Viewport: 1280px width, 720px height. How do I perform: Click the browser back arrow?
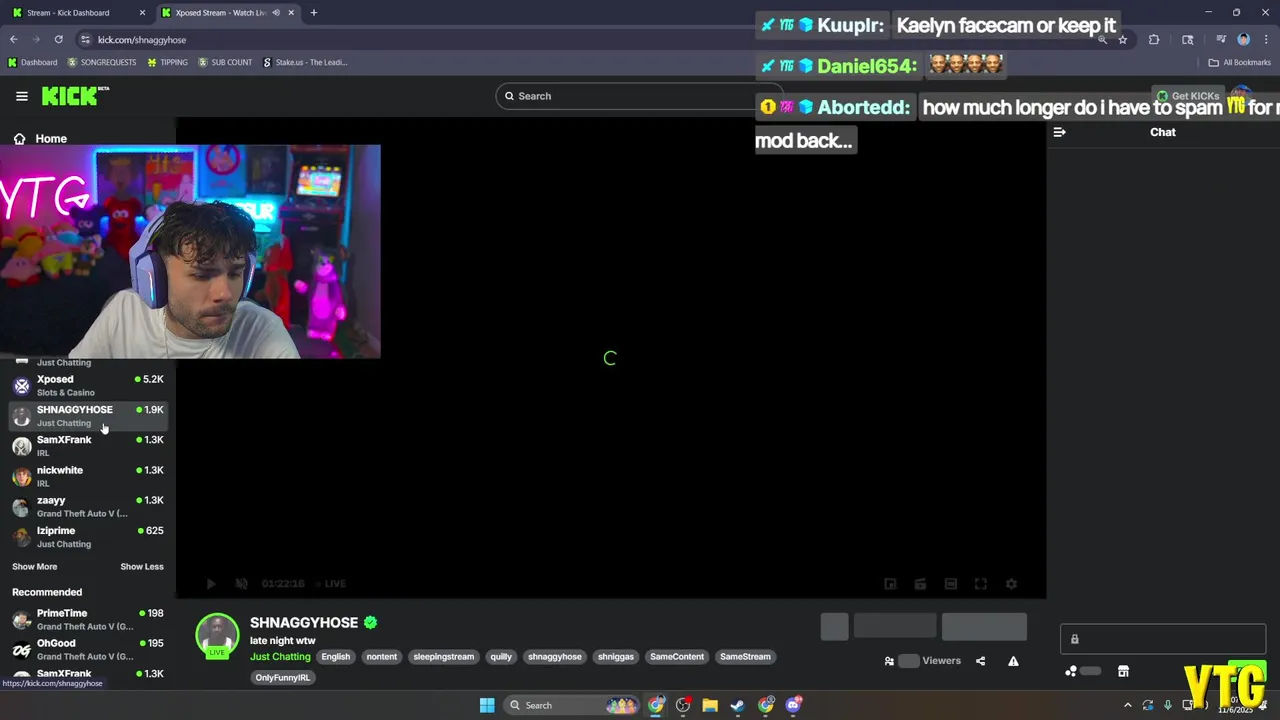(x=13, y=40)
